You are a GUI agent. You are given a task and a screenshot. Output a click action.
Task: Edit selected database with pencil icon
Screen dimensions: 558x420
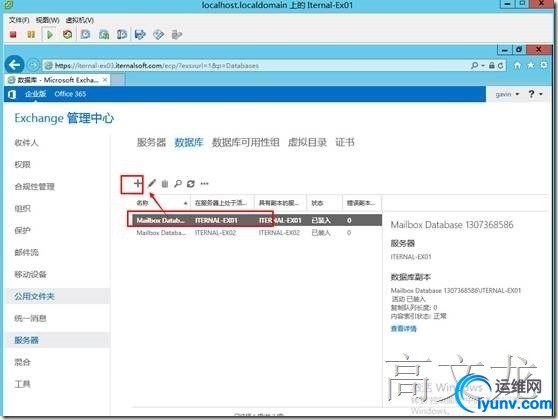(x=152, y=184)
